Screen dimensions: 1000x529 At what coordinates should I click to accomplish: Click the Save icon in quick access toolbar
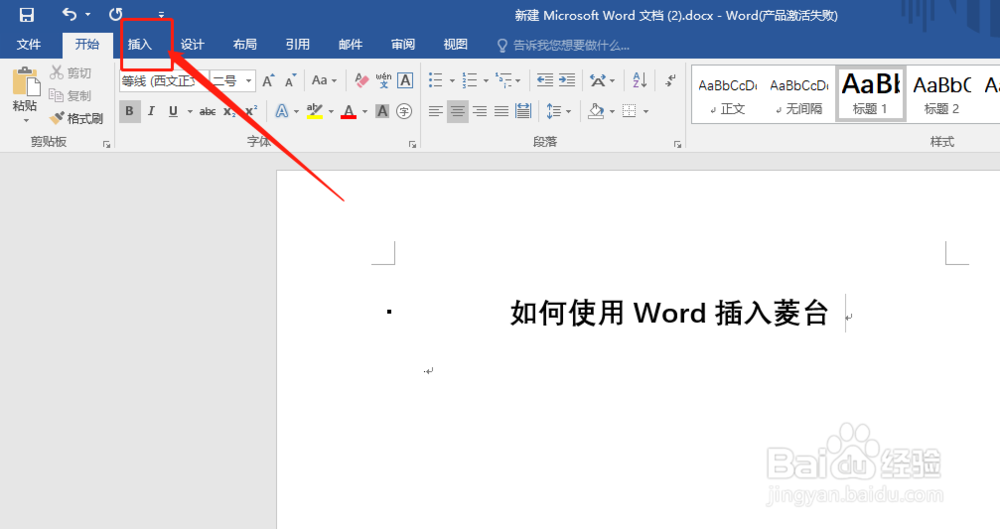26,15
